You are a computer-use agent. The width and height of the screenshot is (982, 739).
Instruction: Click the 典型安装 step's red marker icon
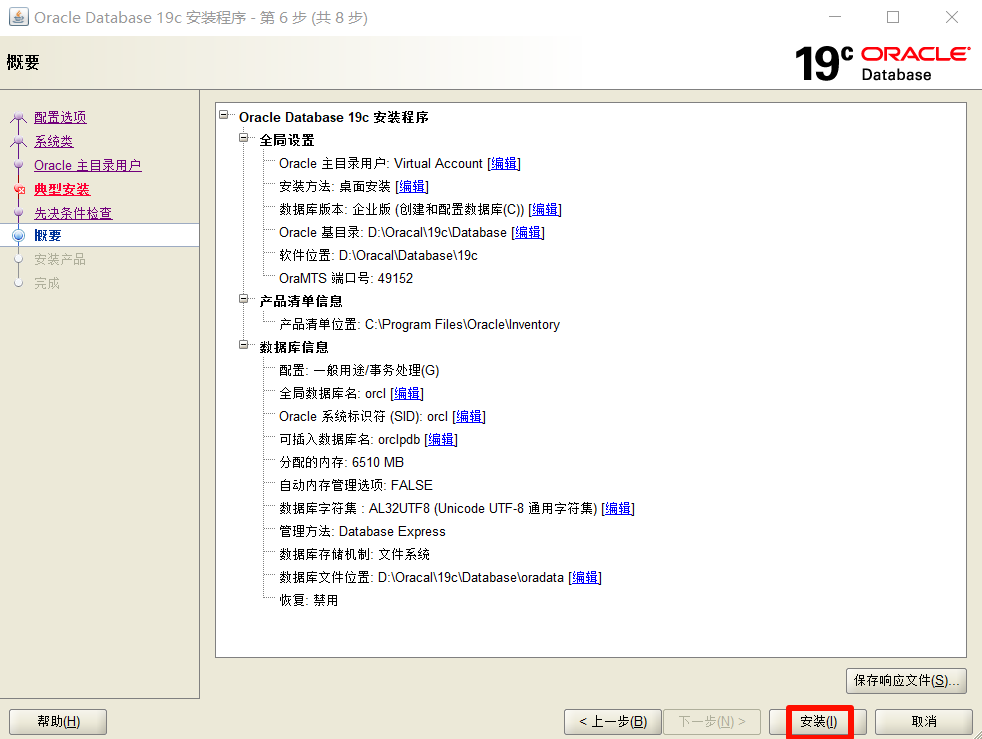(x=19, y=189)
